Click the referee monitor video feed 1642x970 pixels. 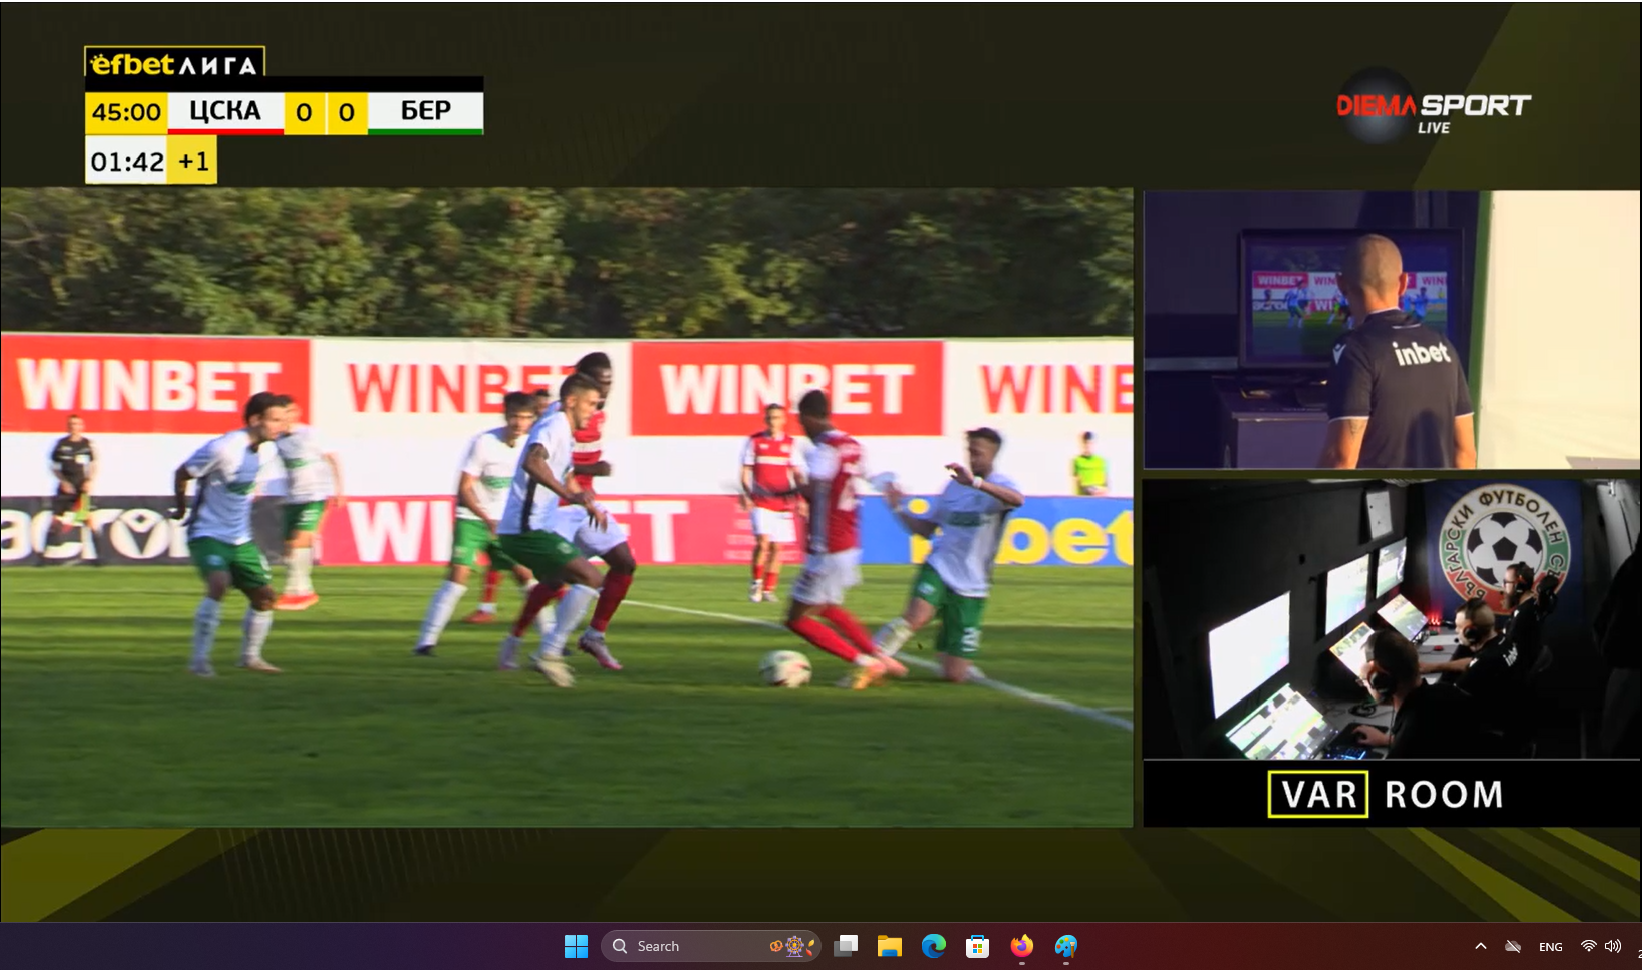(x=1392, y=330)
